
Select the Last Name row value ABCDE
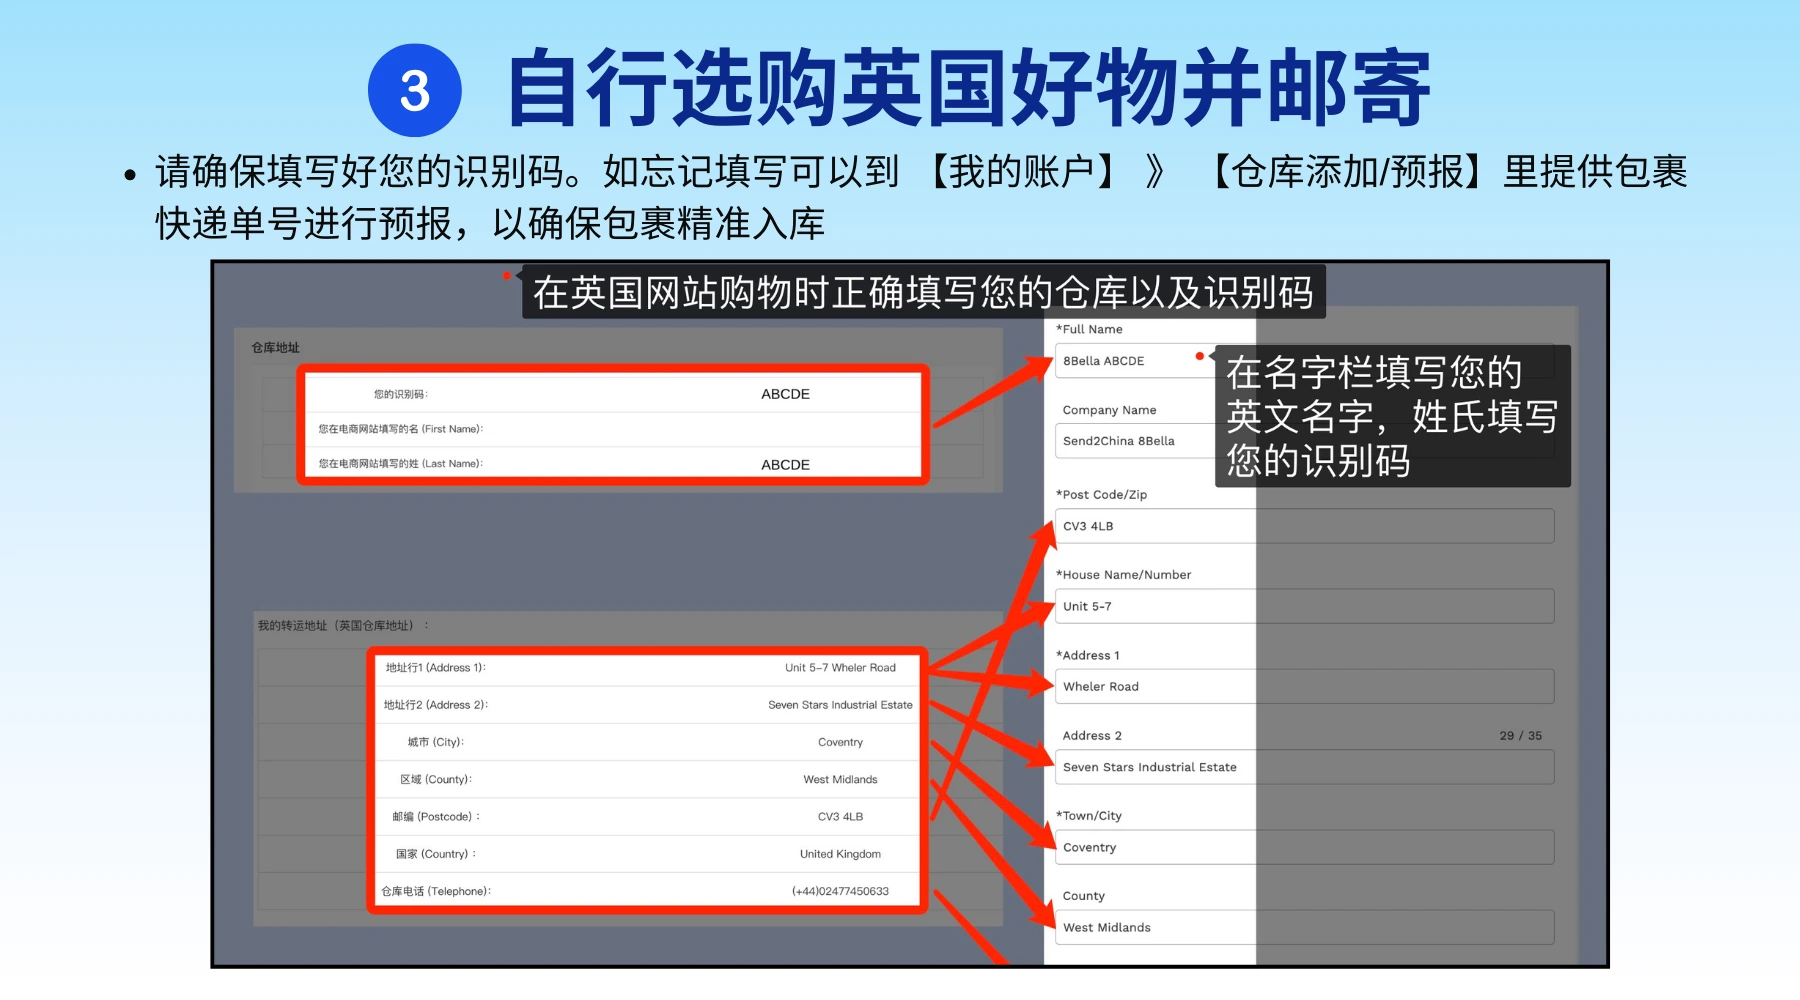click(x=785, y=465)
